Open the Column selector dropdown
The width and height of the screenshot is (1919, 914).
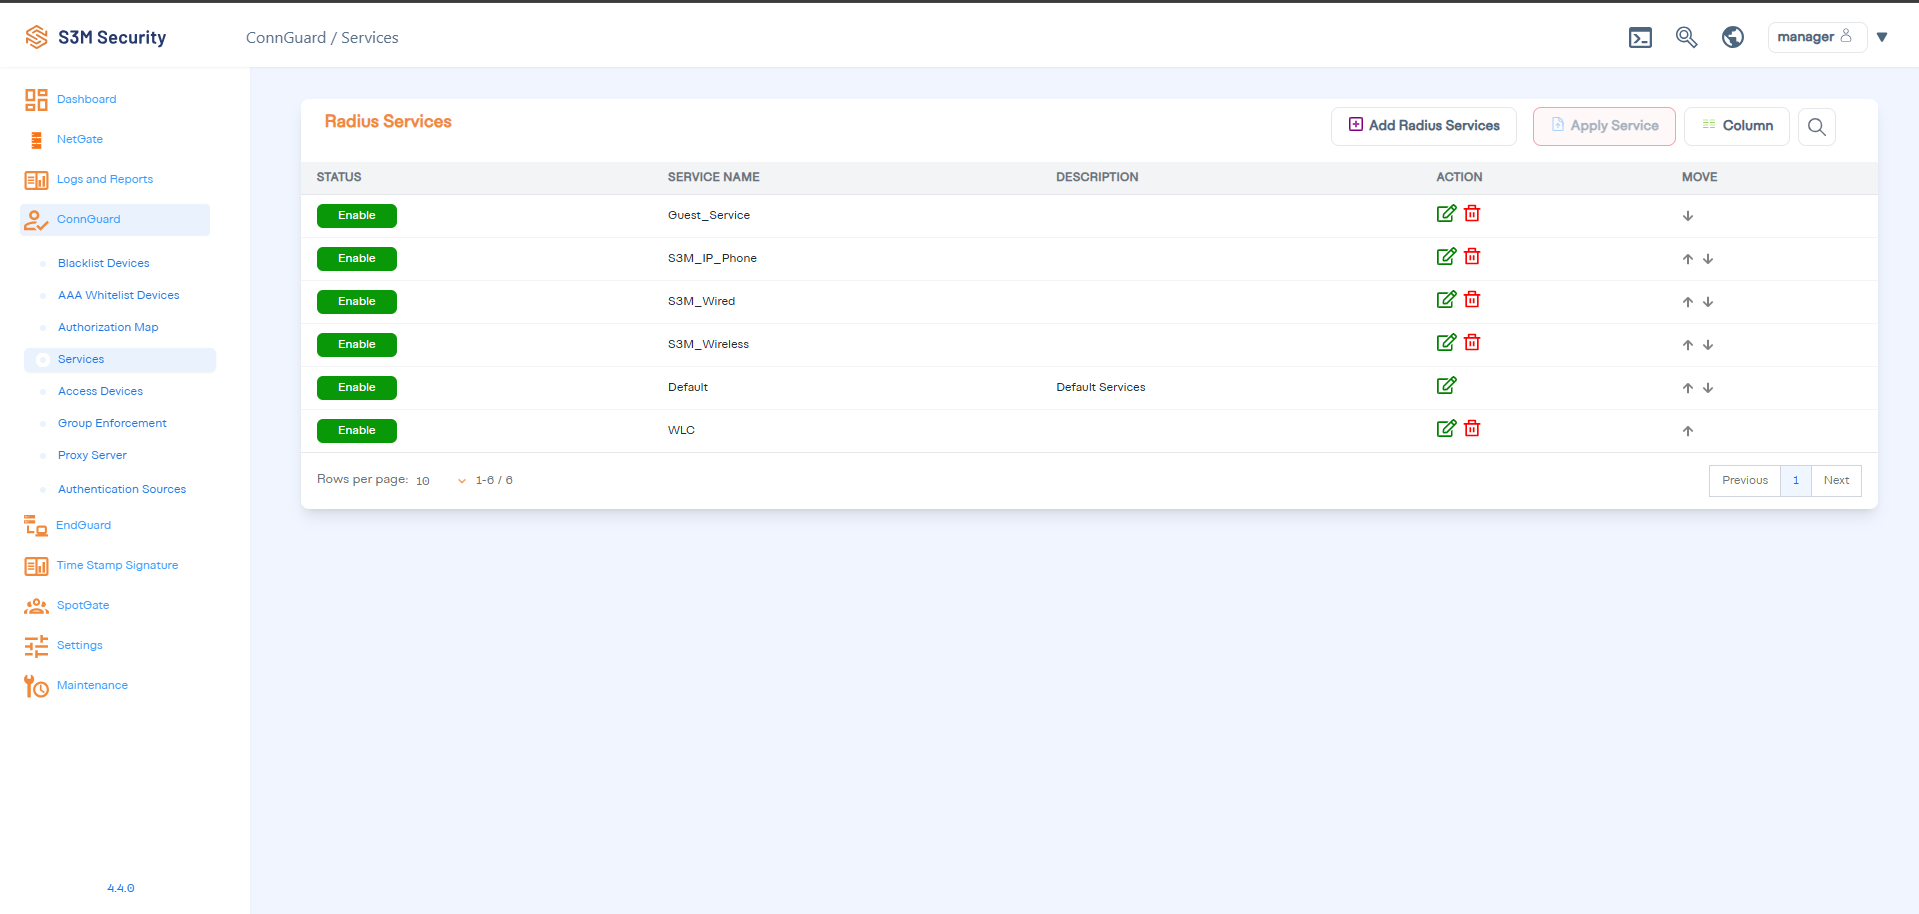[x=1737, y=126]
